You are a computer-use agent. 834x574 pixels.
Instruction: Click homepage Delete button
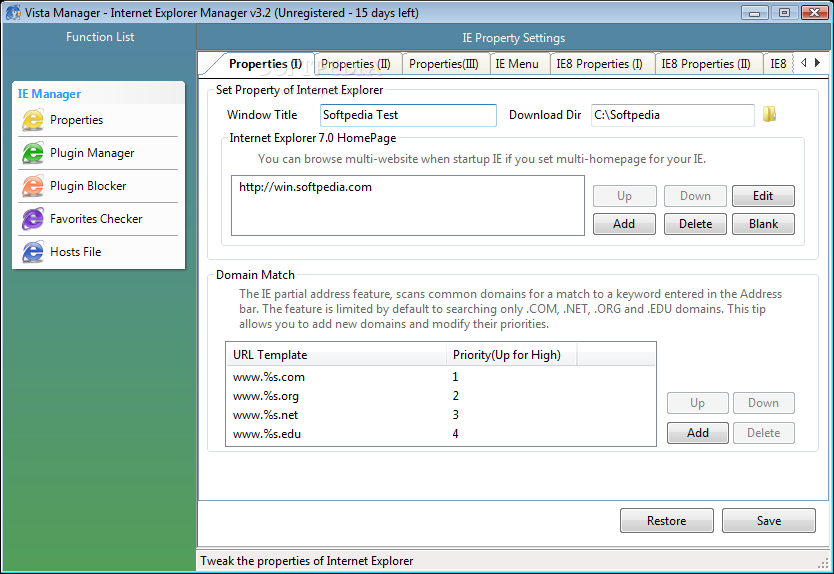pos(695,224)
